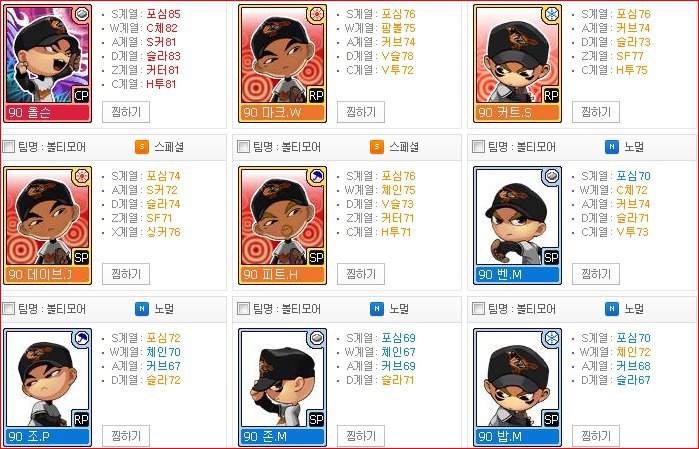Open the 90 데이브.J player card
Image resolution: width=699 pixels, height=449 pixels.
pyautogui.click(x=47, y=225)
